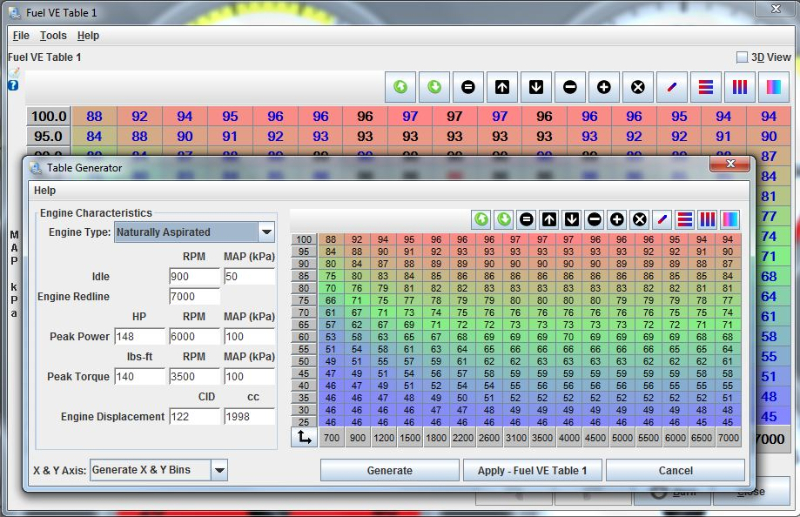Click the green down-arrow icon in main toolbar
800x517 pixels.
[x=434, y=87]
